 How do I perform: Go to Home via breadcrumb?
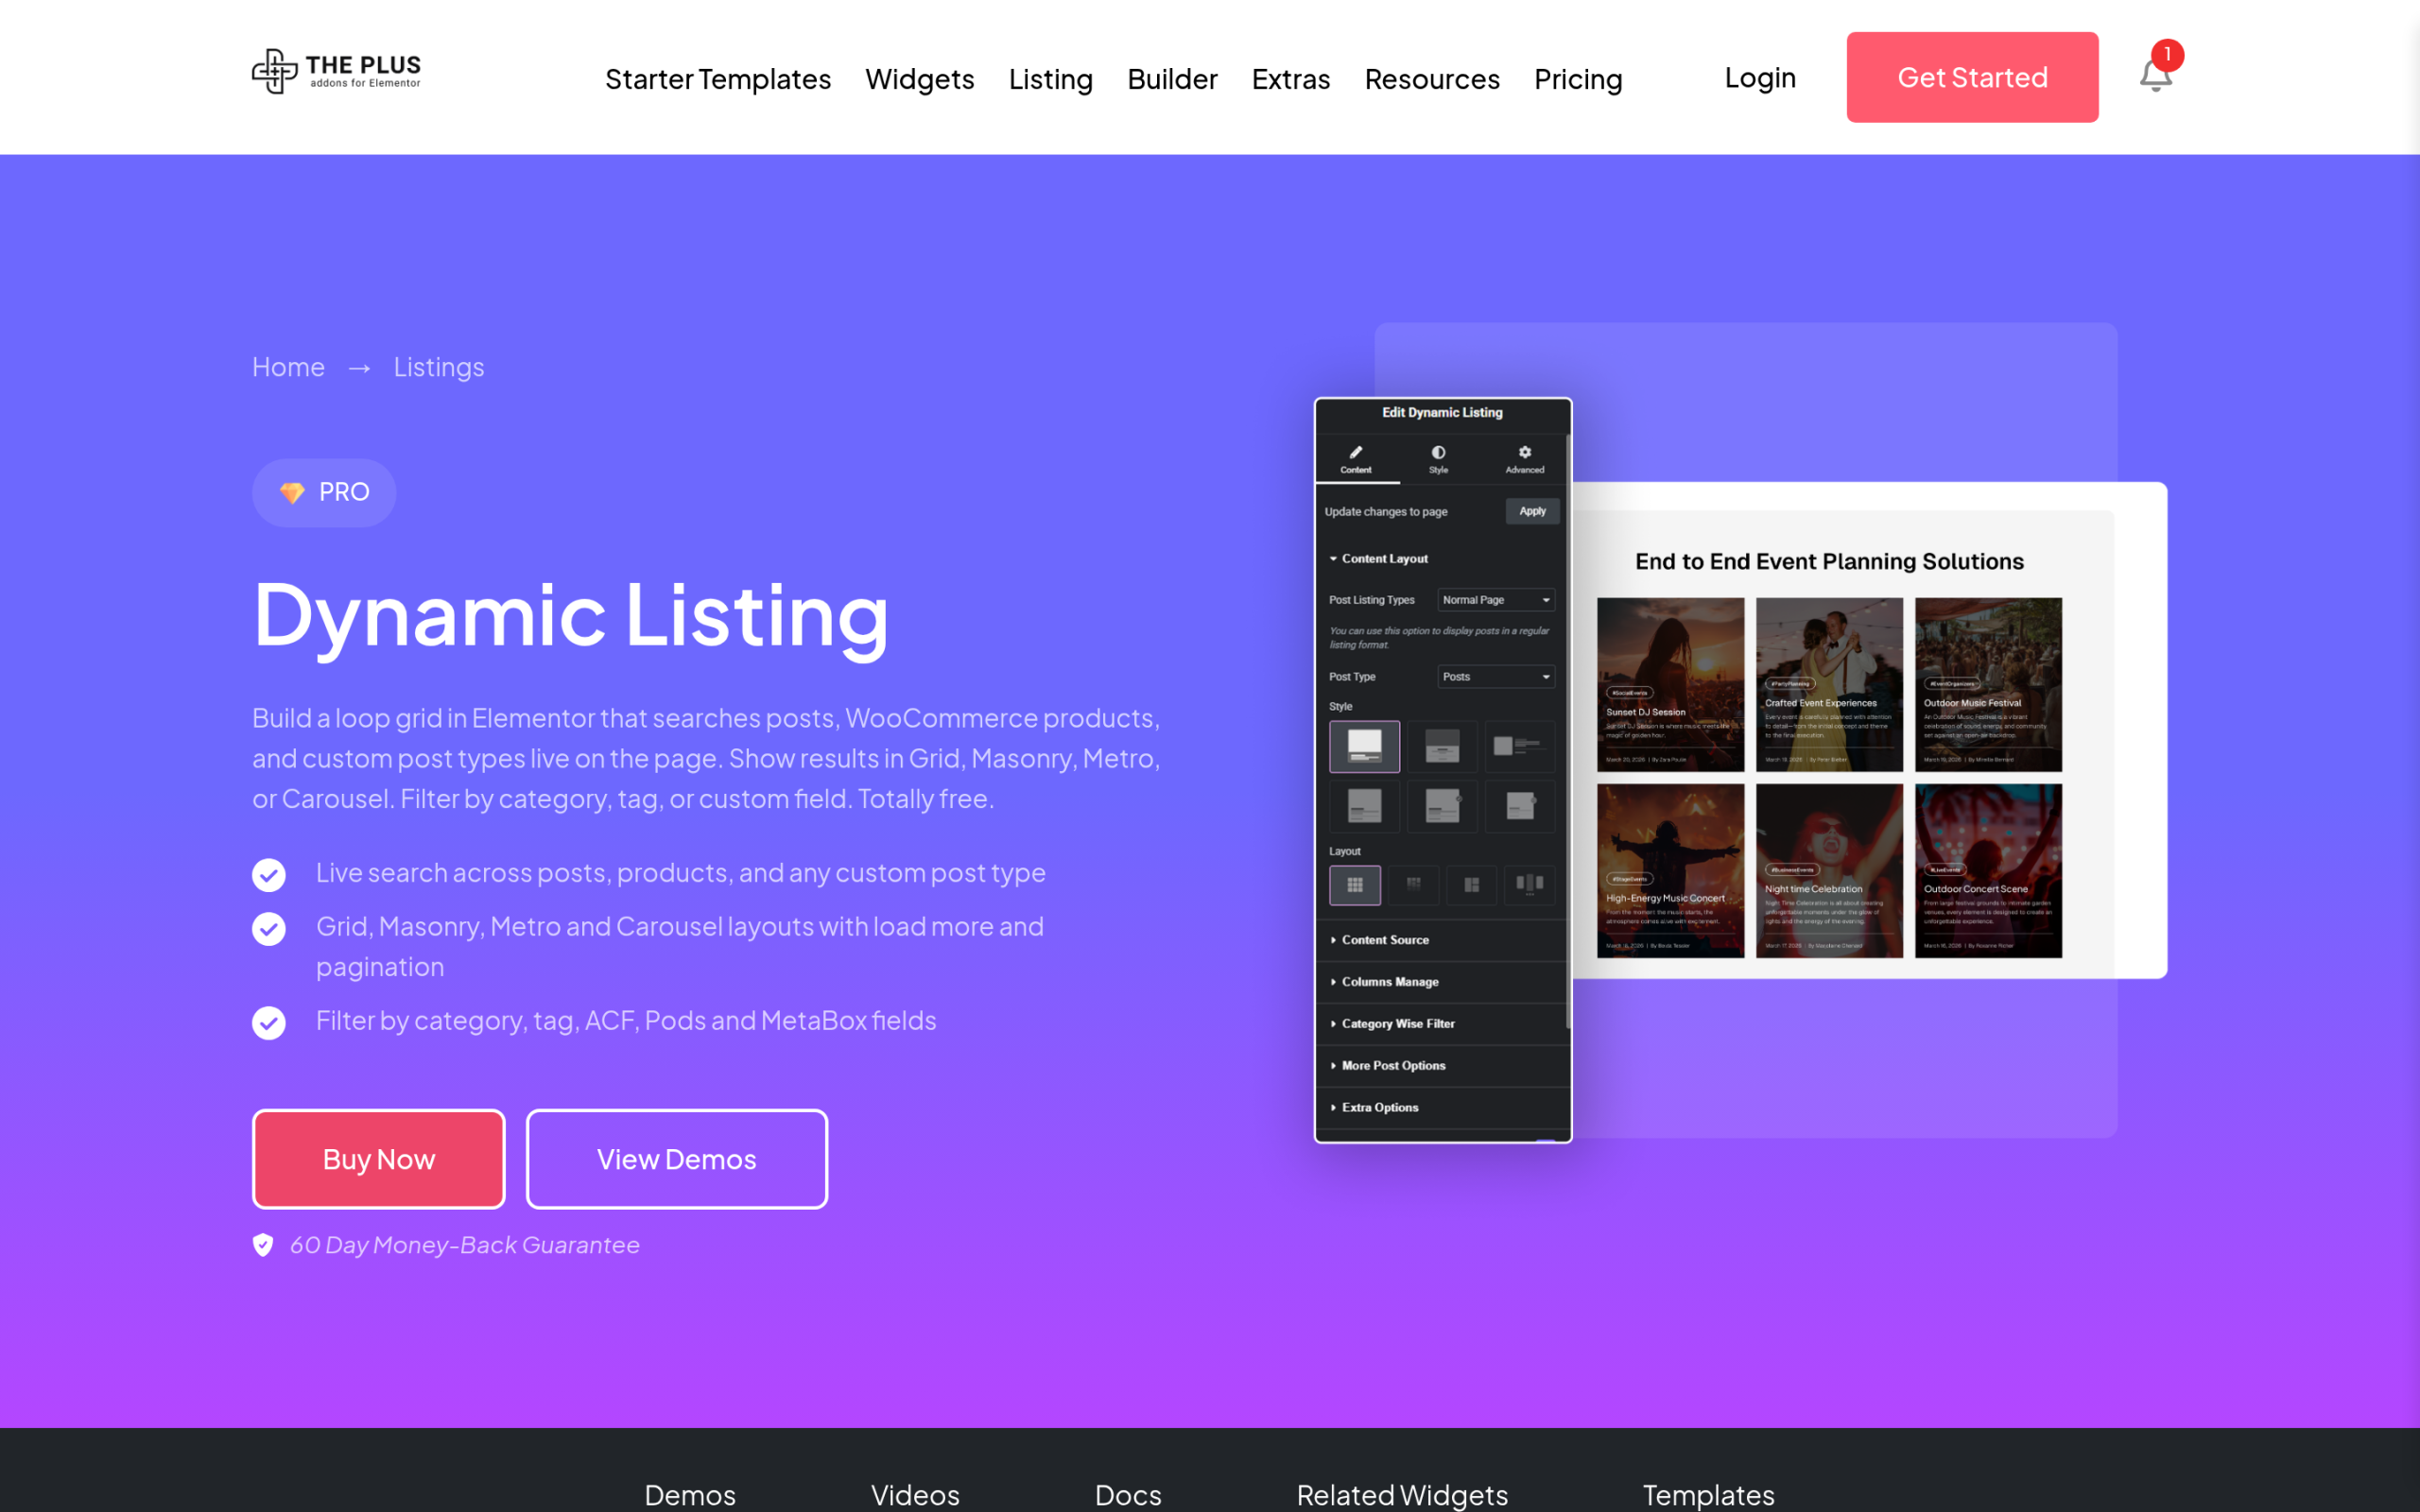point(288,367)
